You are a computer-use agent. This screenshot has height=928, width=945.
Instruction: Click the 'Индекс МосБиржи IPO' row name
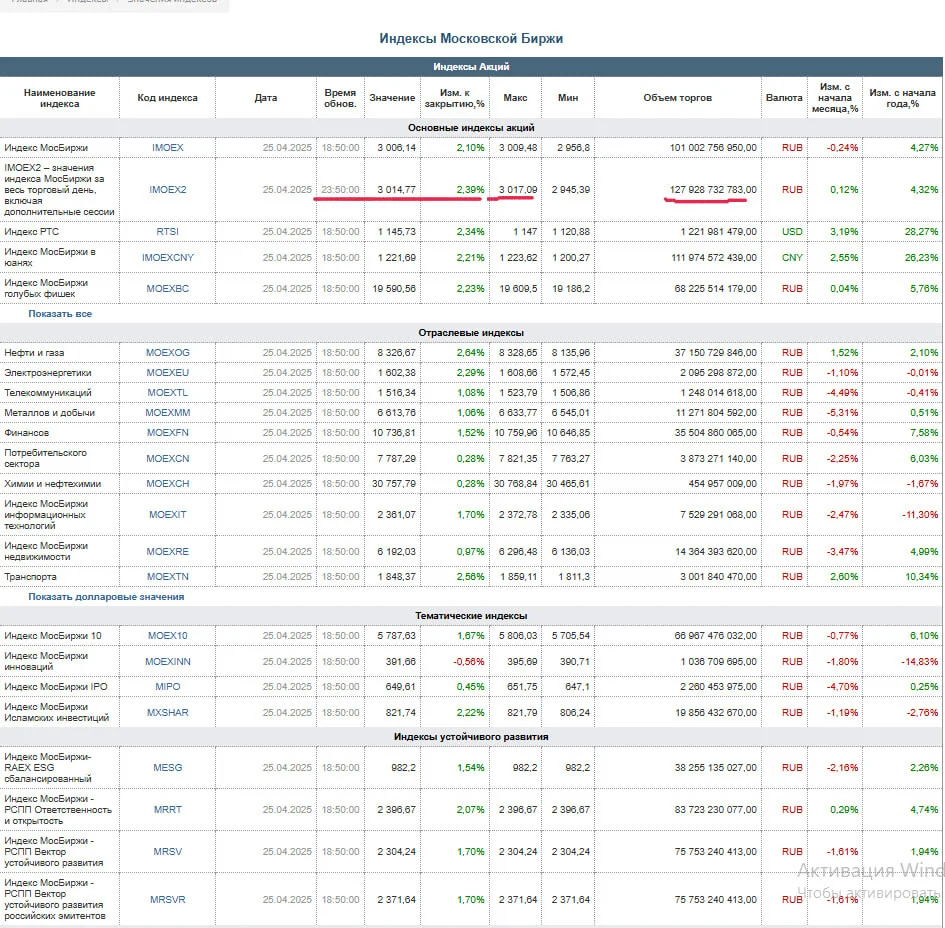point(55,687)
